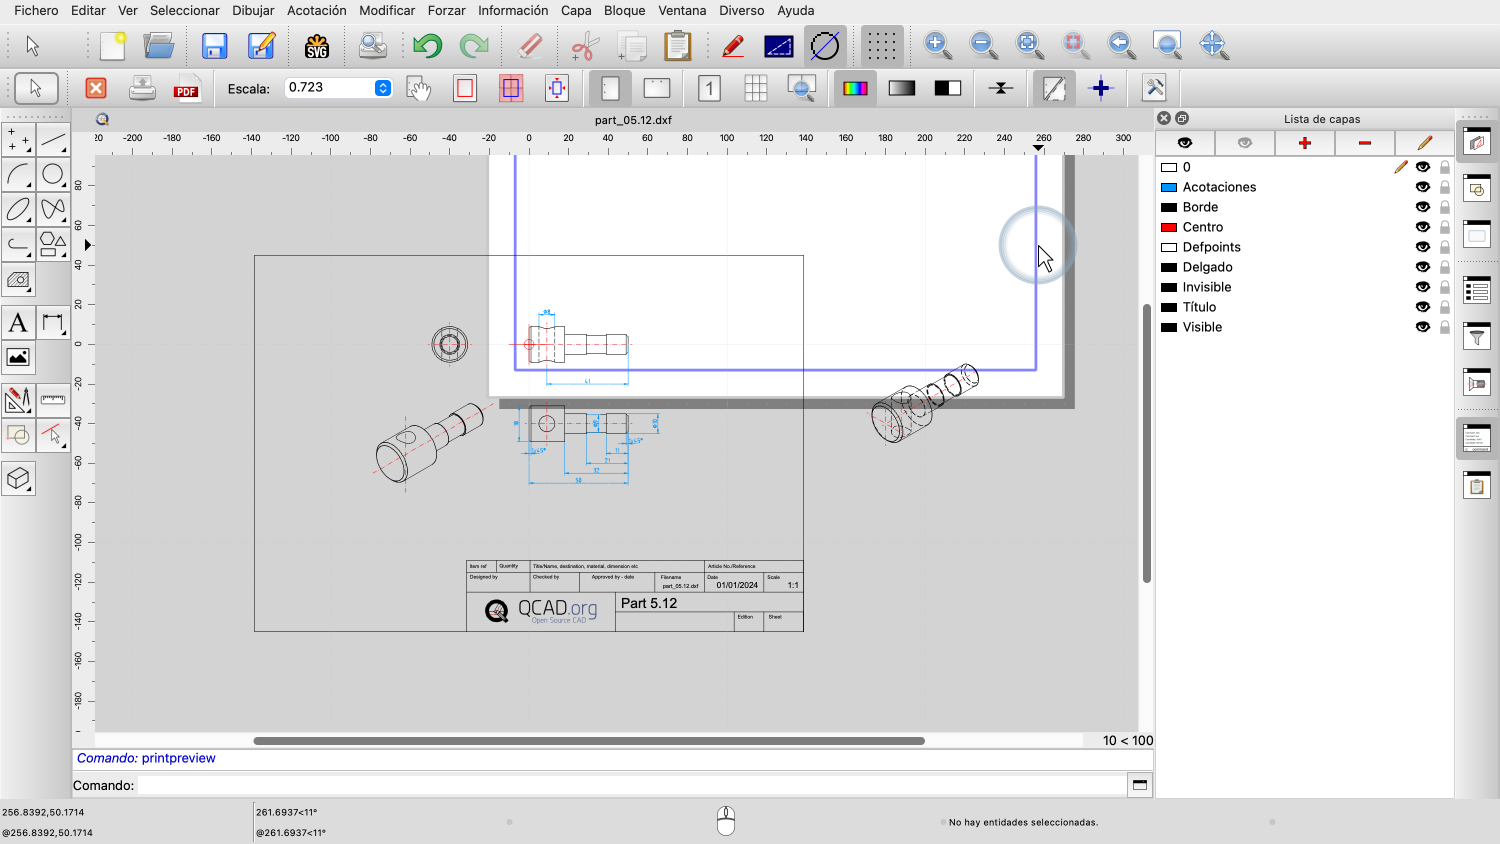
Task: Click the add layer plus button
Action: [1304, 143]
